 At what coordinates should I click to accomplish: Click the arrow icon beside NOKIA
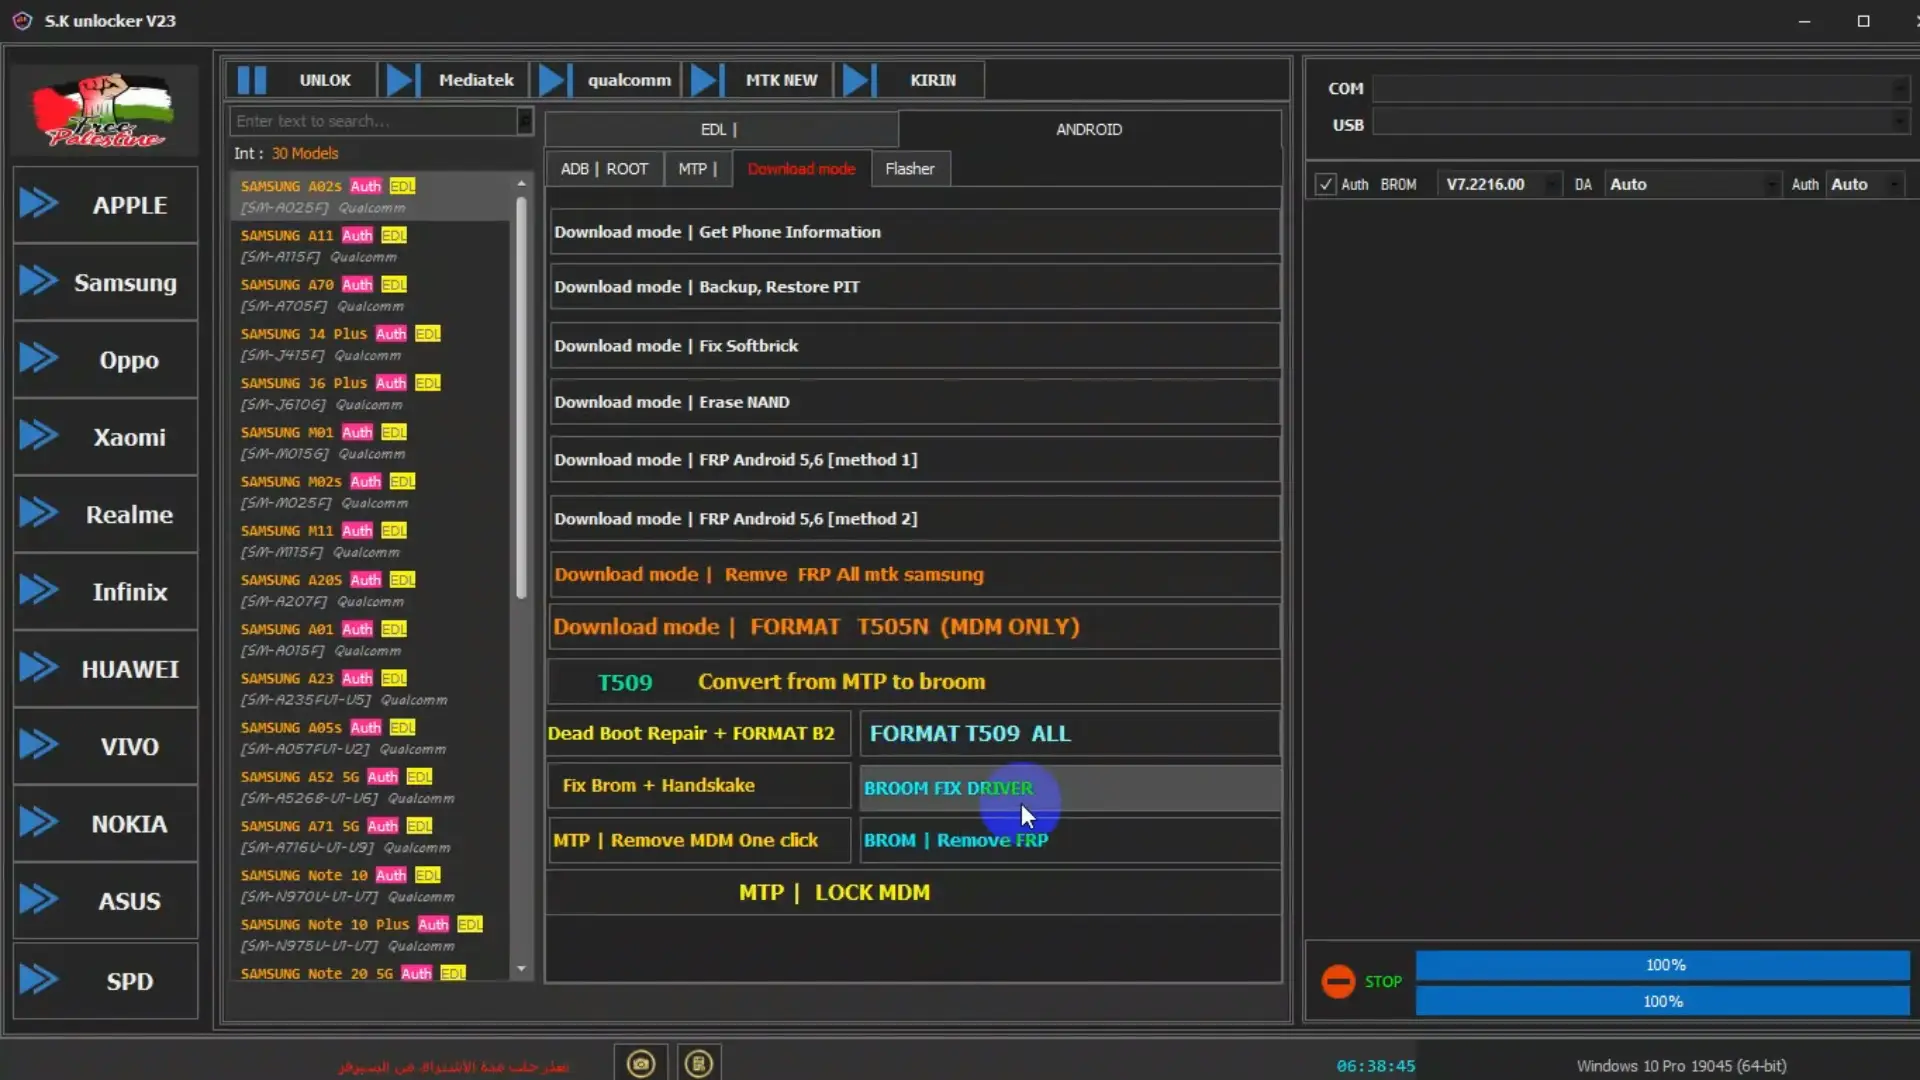(39, 822)
